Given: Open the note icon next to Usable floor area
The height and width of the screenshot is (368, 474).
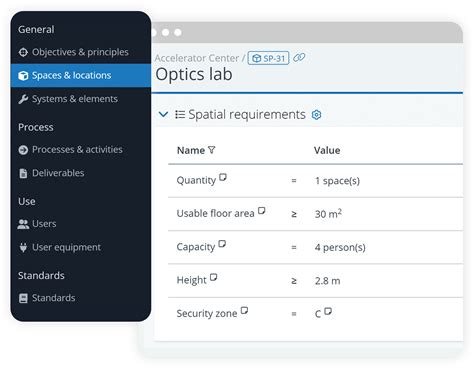Looking at the screenshot, I should (x=262, y=210).
